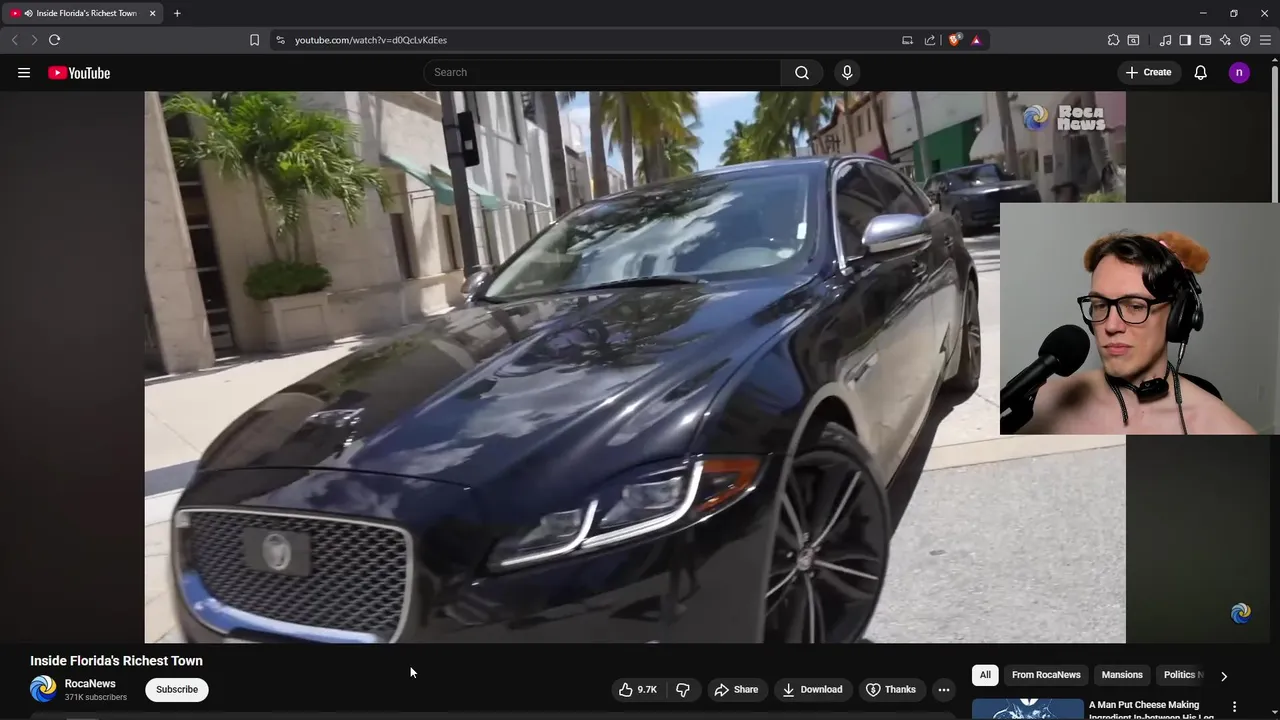Open more actions ellipsis beside Thanks
The height and width of the screenshot is (720, 1280).
(943, 689)
